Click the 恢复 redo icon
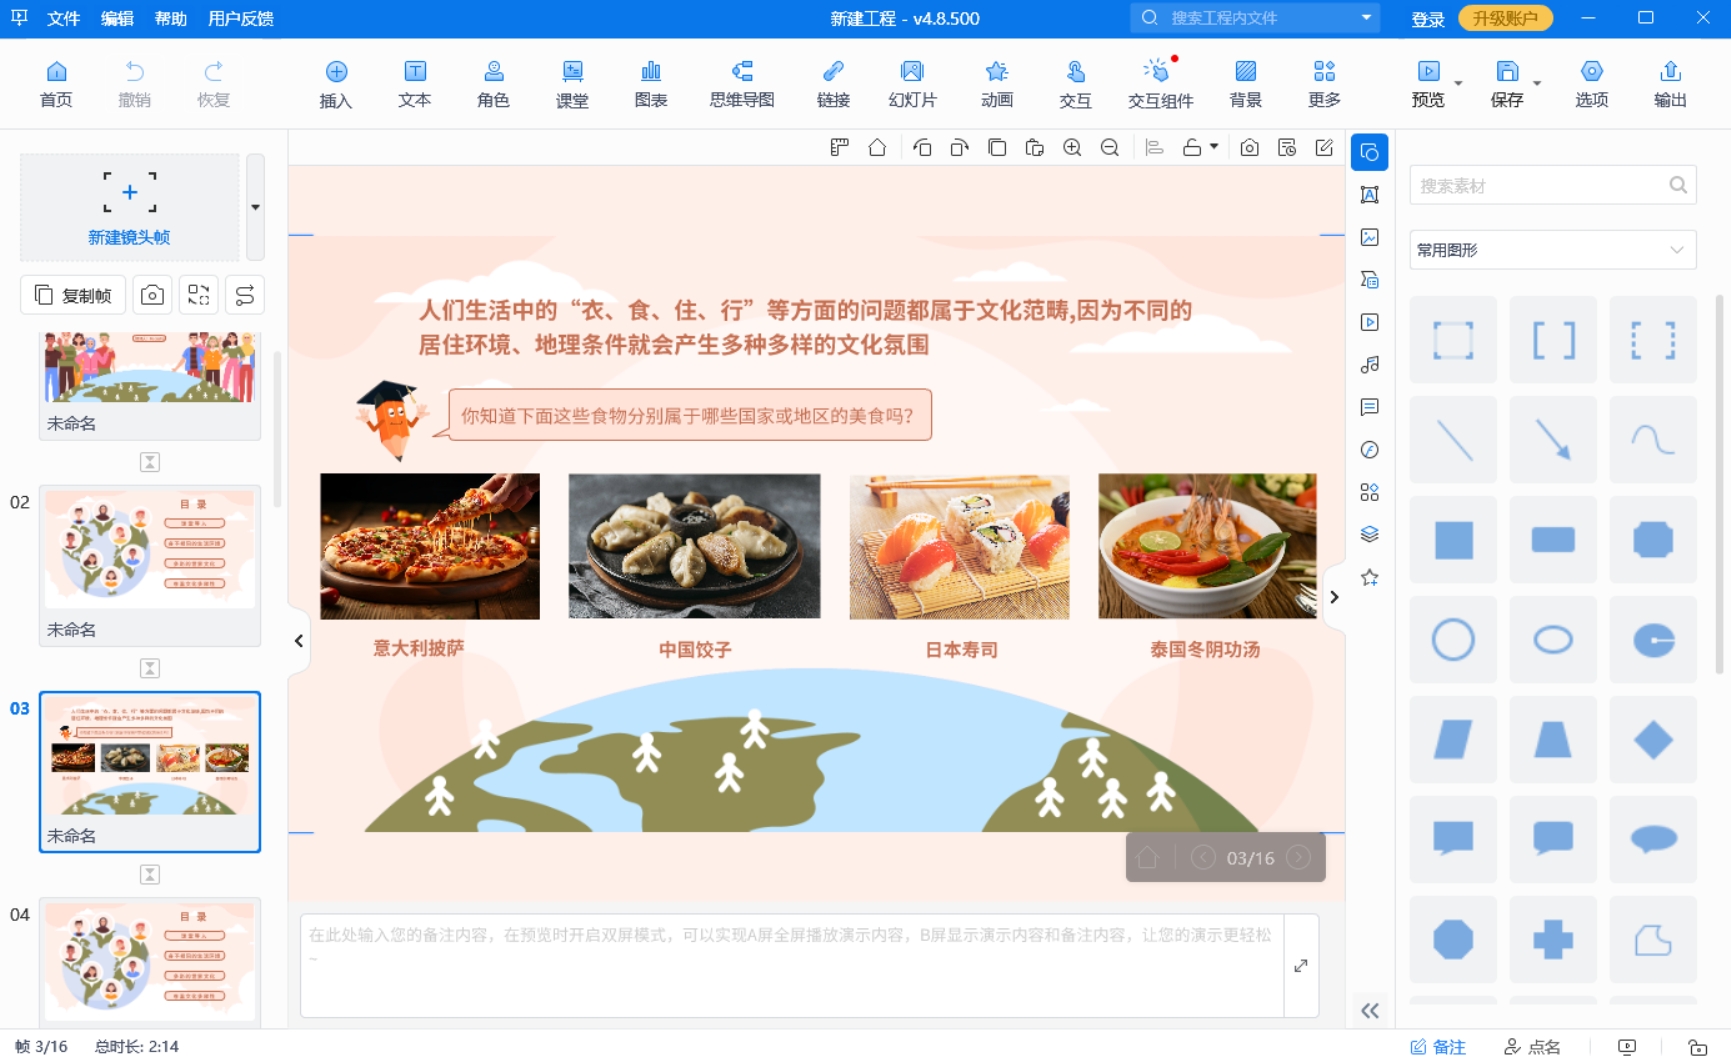The height and width of the screenshot is (1060, 1731). pyautogui.click(x=213, y=84)
